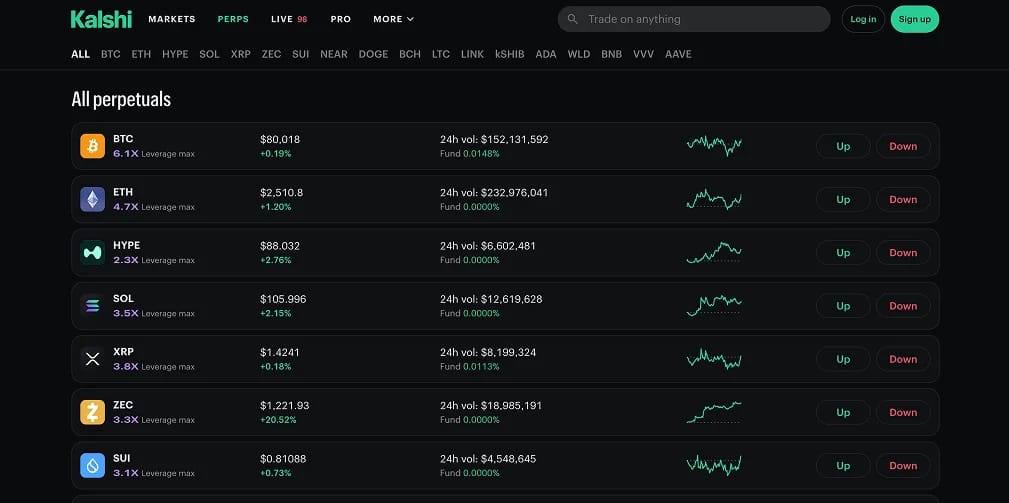This screenshot has height=503, width=1009.
Task: Select the DOGE filter tab
Action: click(x=373, y=54)
